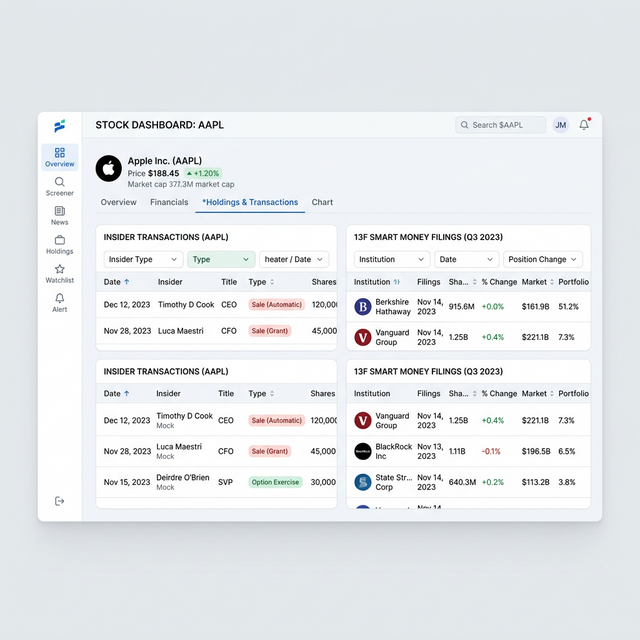This screenshot has height=640, width=640.
Task: Click Portfolio header in bottom filings table
Action: click(573, 393)
